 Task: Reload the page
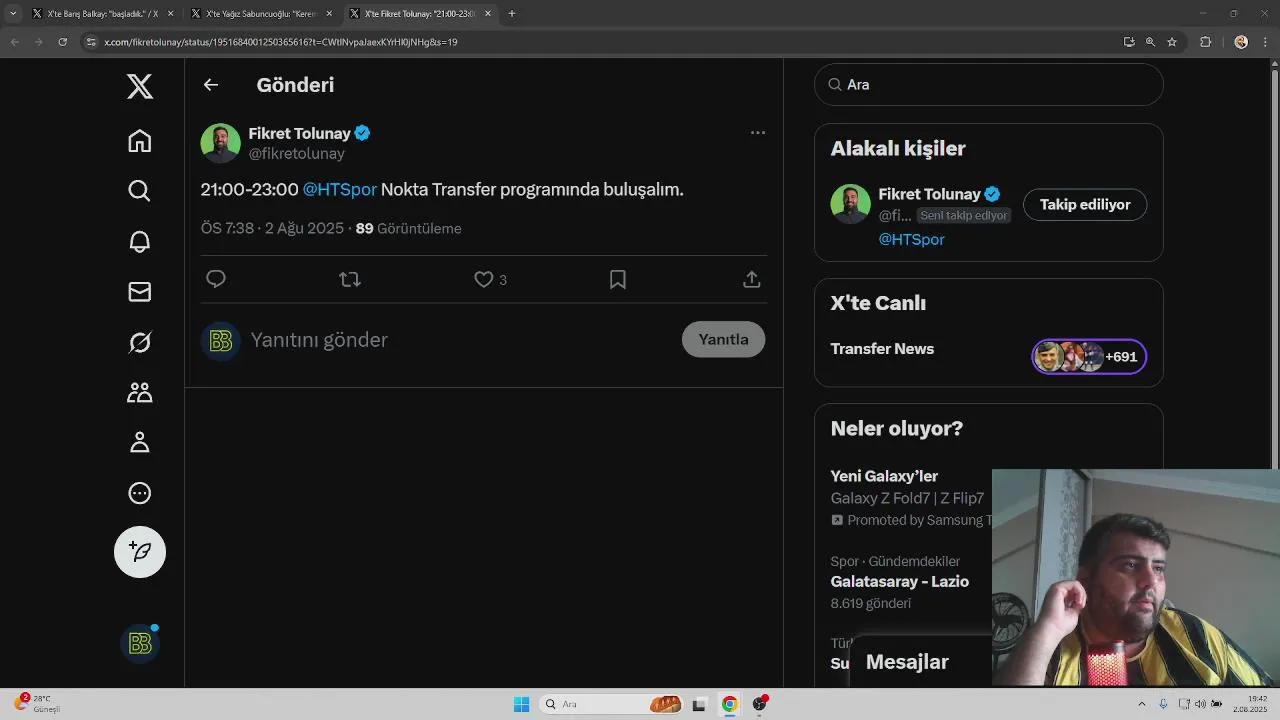pos(63,42)
